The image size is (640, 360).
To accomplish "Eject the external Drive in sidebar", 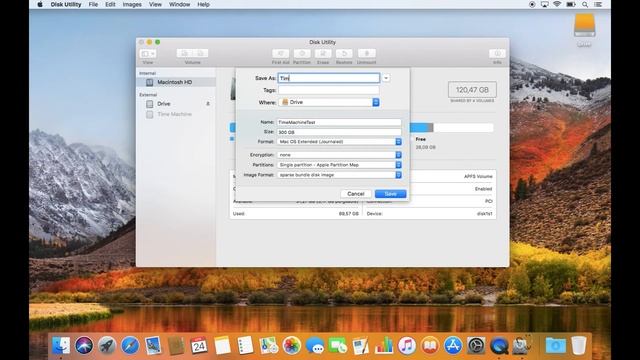I will [x=208, y=104].
